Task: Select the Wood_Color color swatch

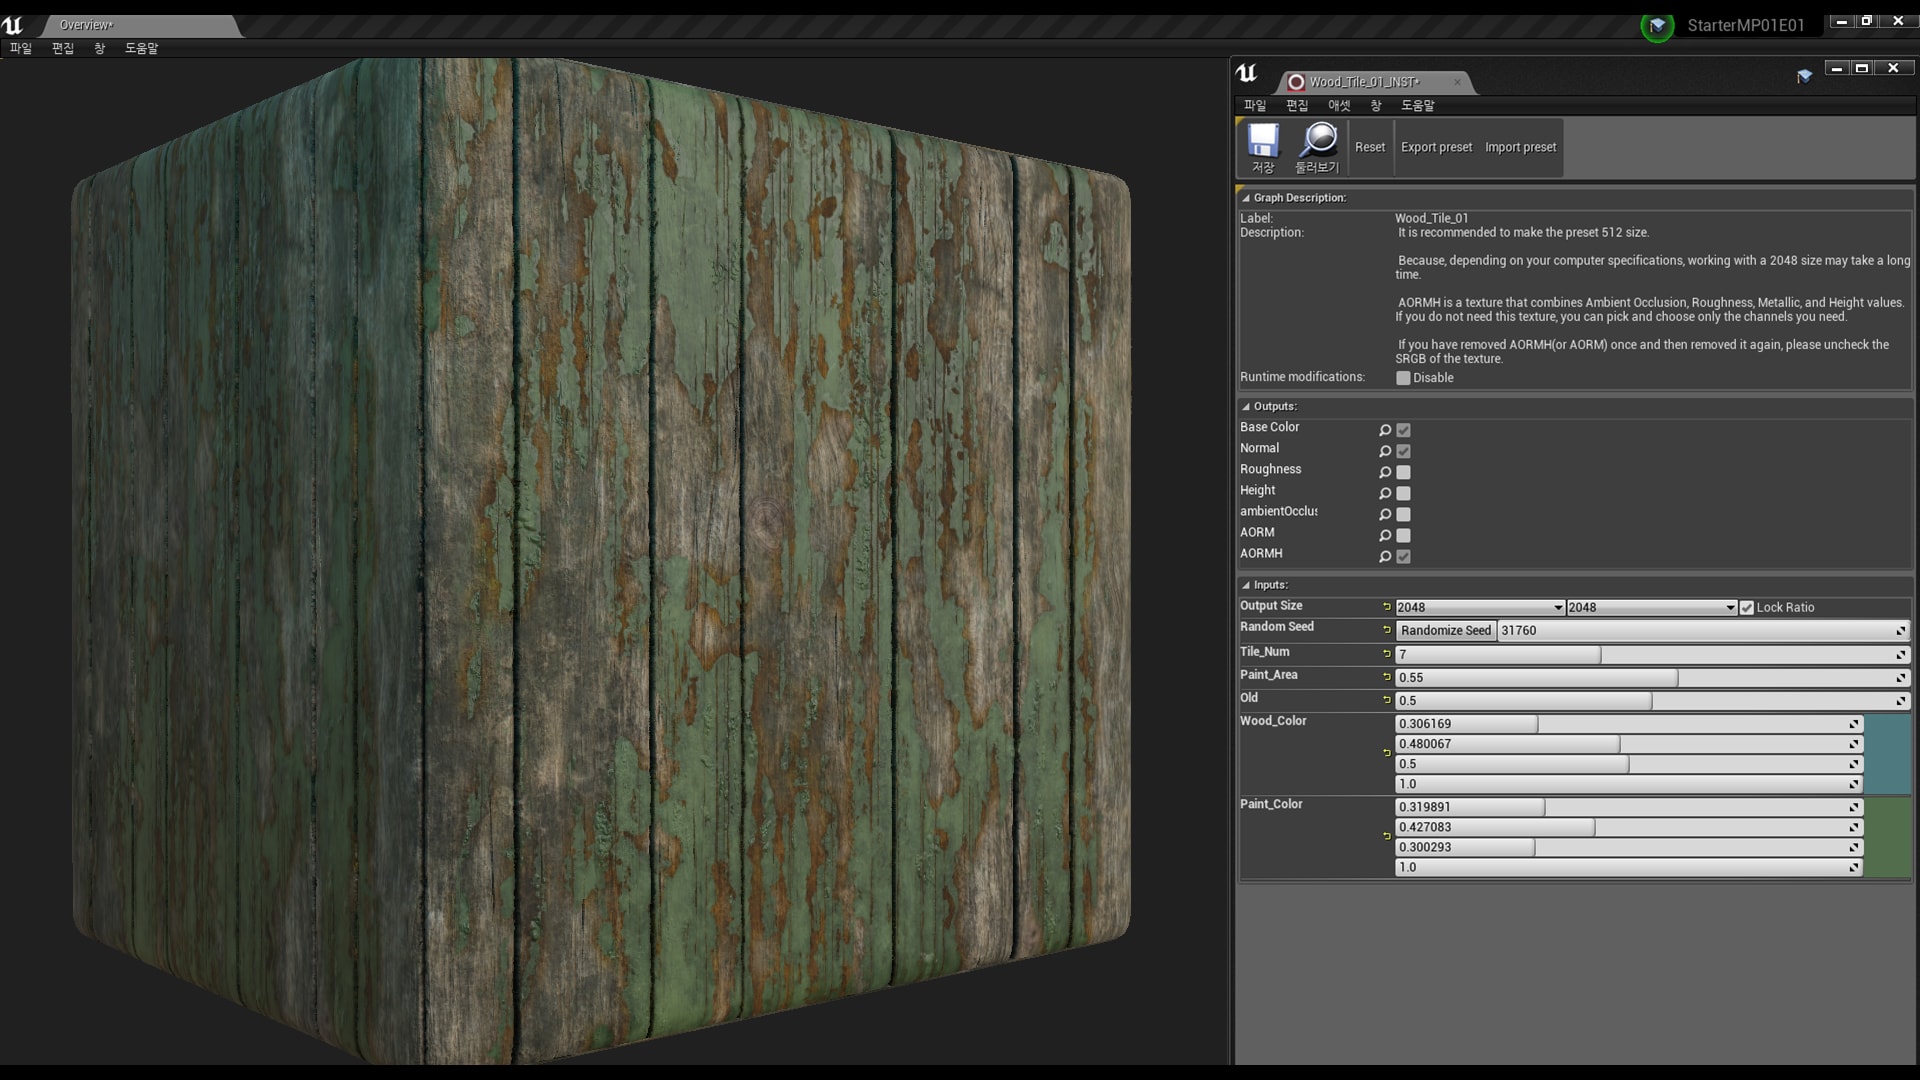Action: [x=1889, y=752]
